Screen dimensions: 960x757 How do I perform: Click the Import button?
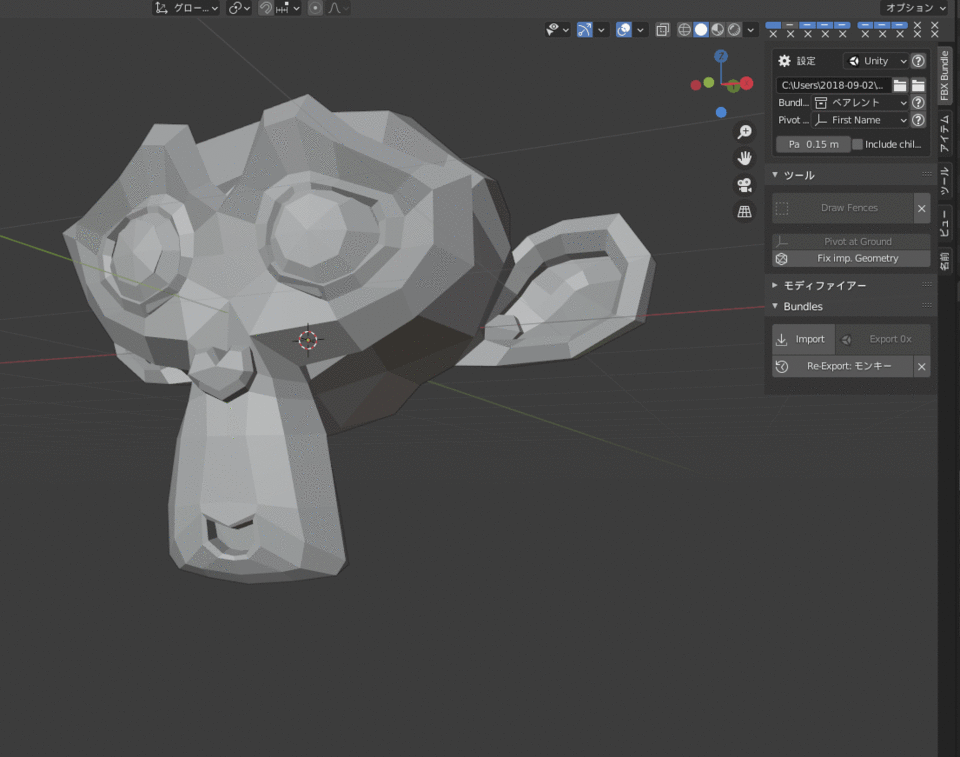point(801,339)
